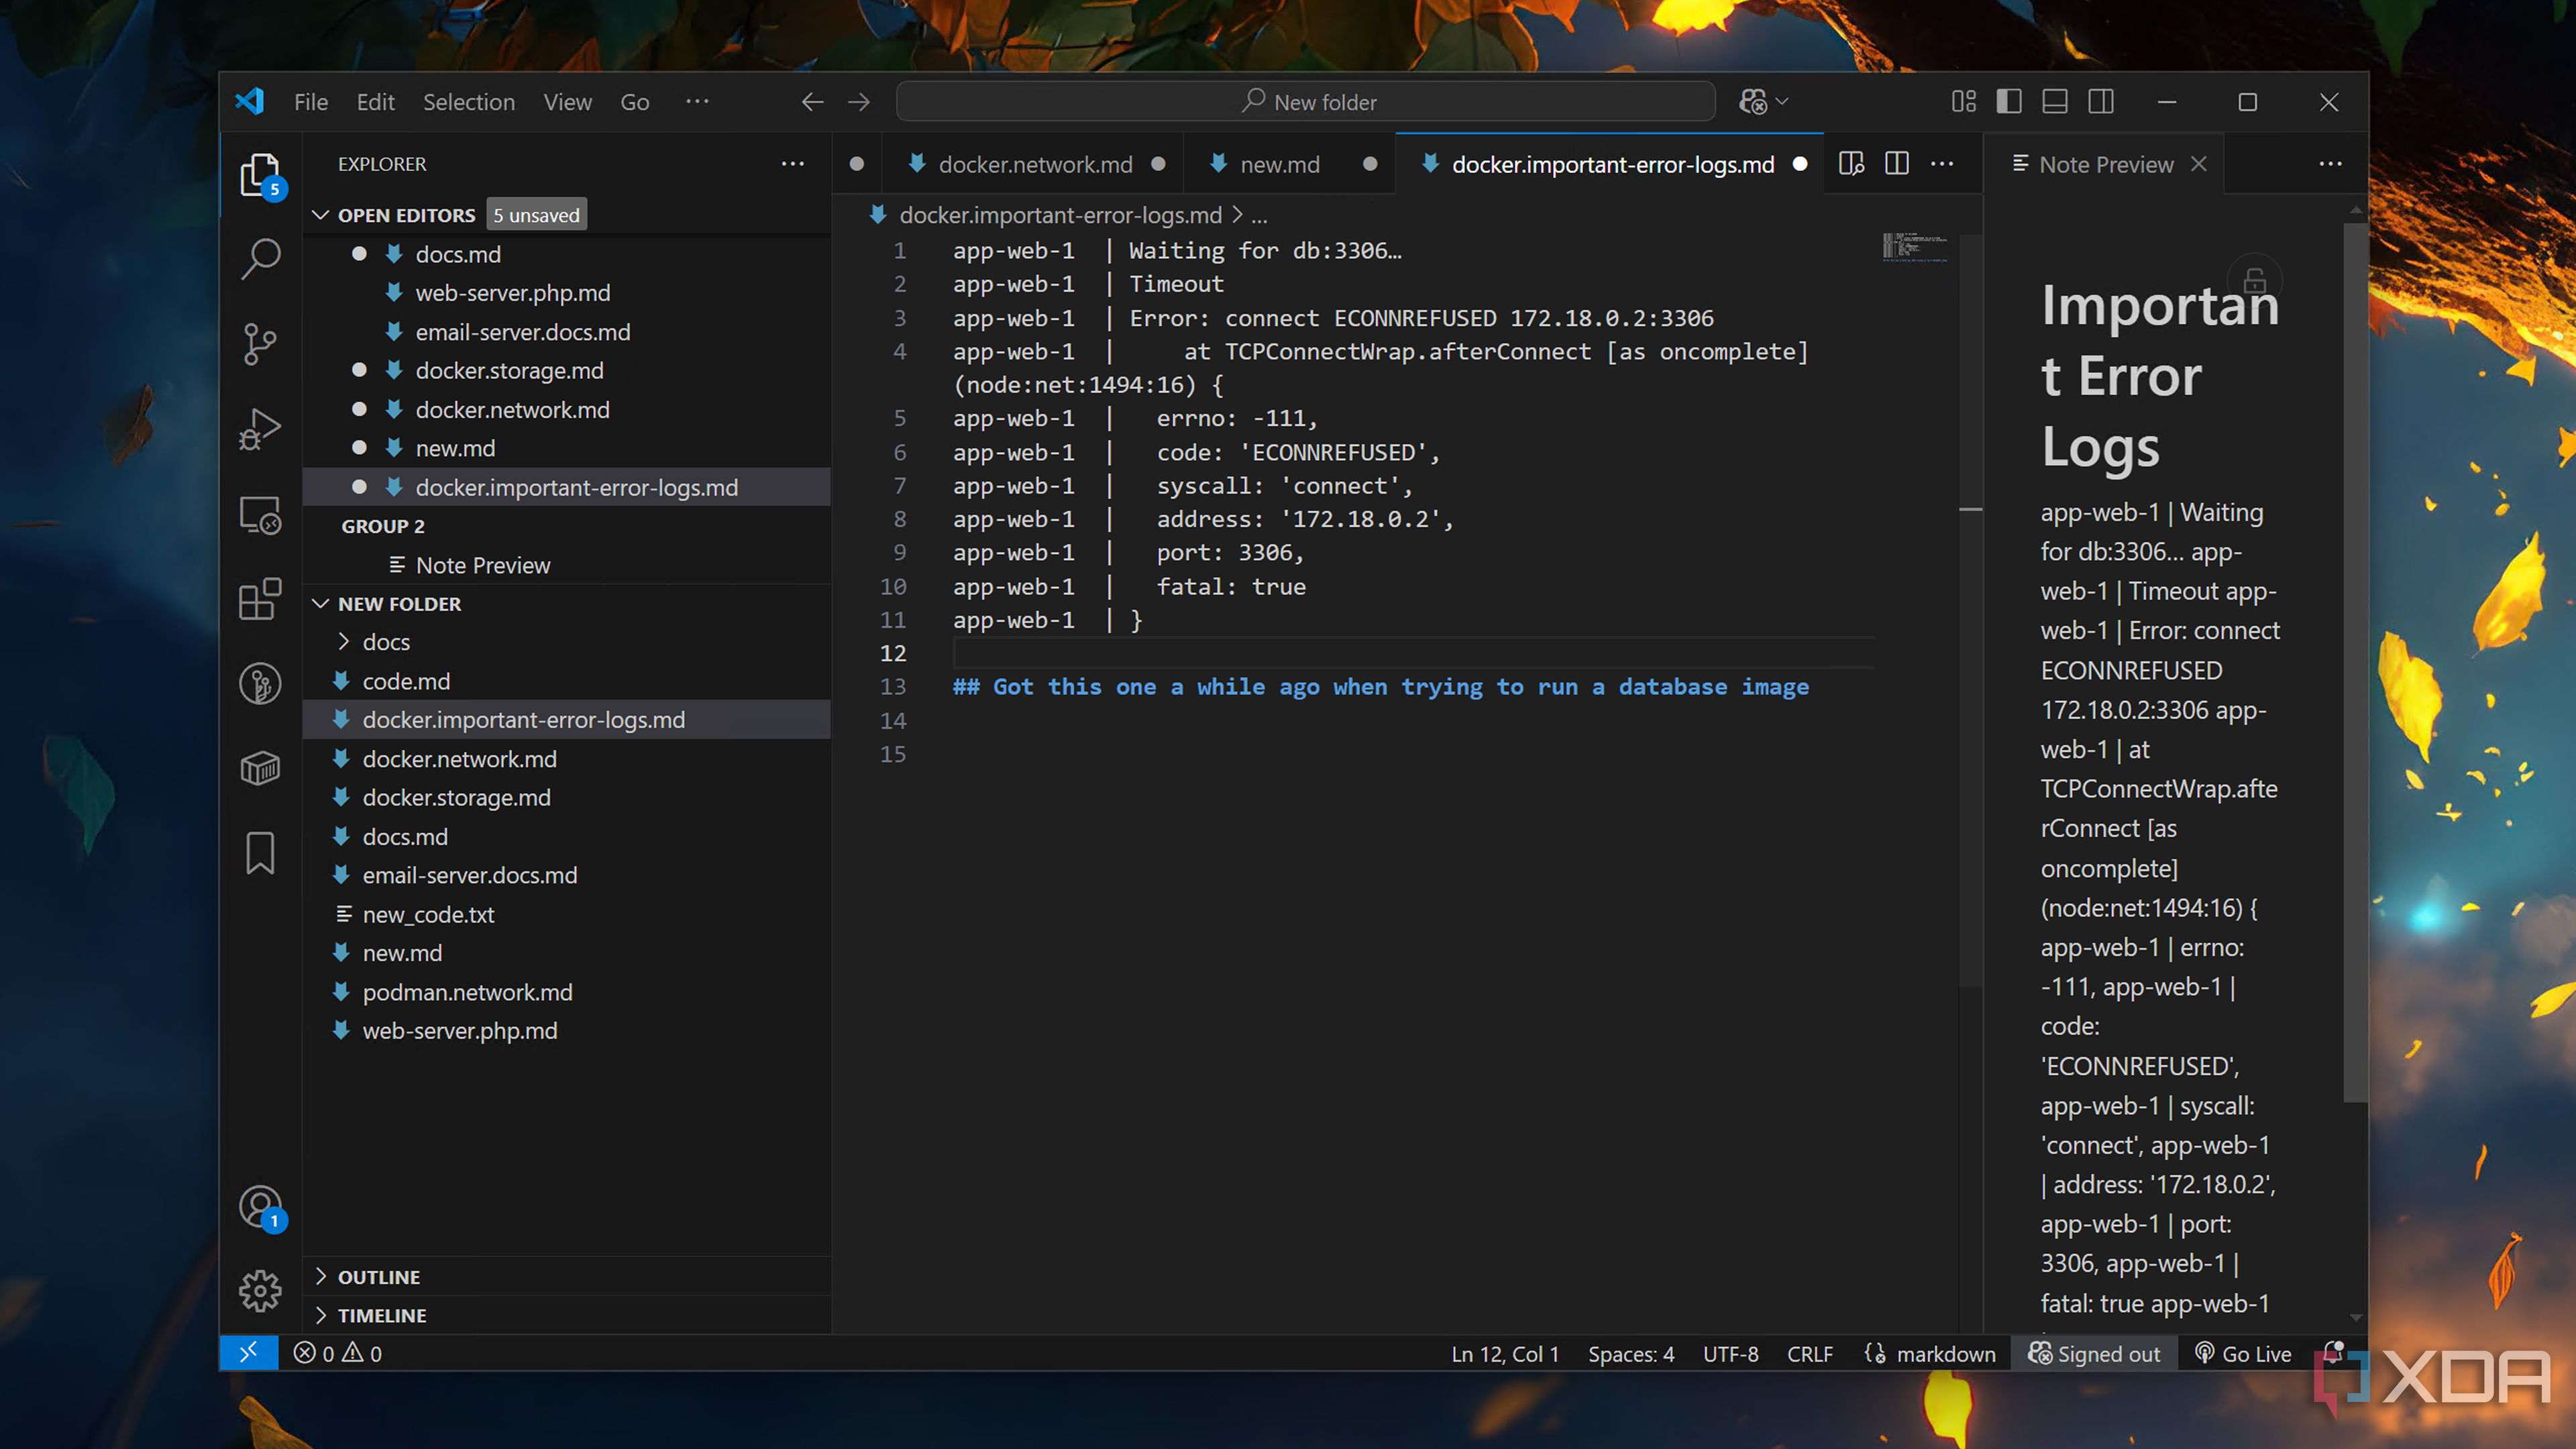Collapse the NEW FOLDER section
The height and width of the screenshot is (1449, 2576).
click(x=321, y=604)
